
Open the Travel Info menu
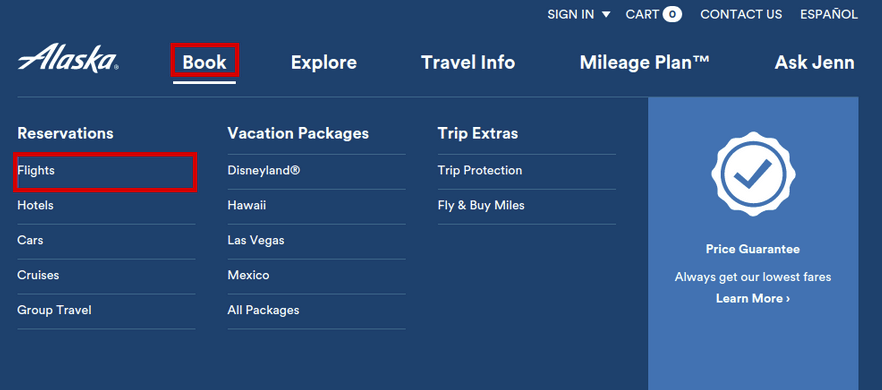(x=468, y=62)
